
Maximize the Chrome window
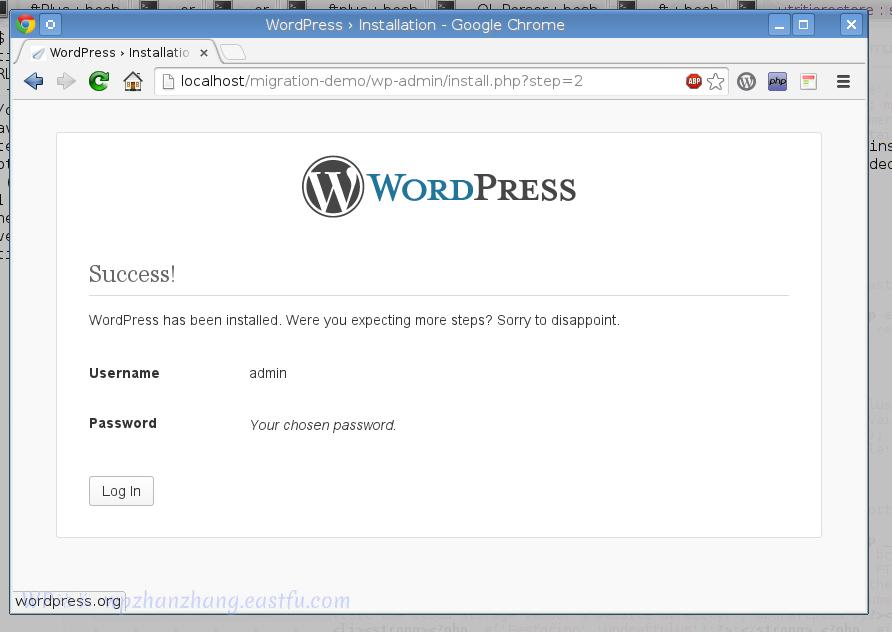(x=804, y=24)
